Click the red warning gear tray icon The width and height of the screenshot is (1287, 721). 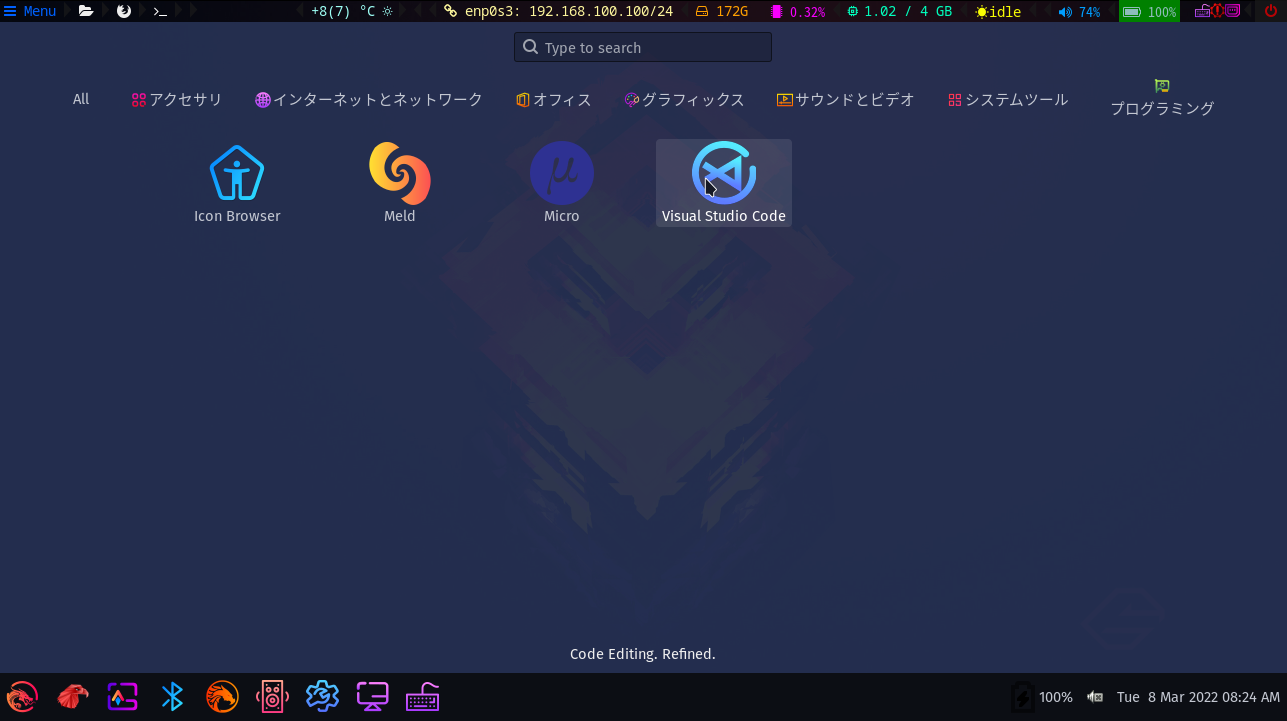[1218, 11]
